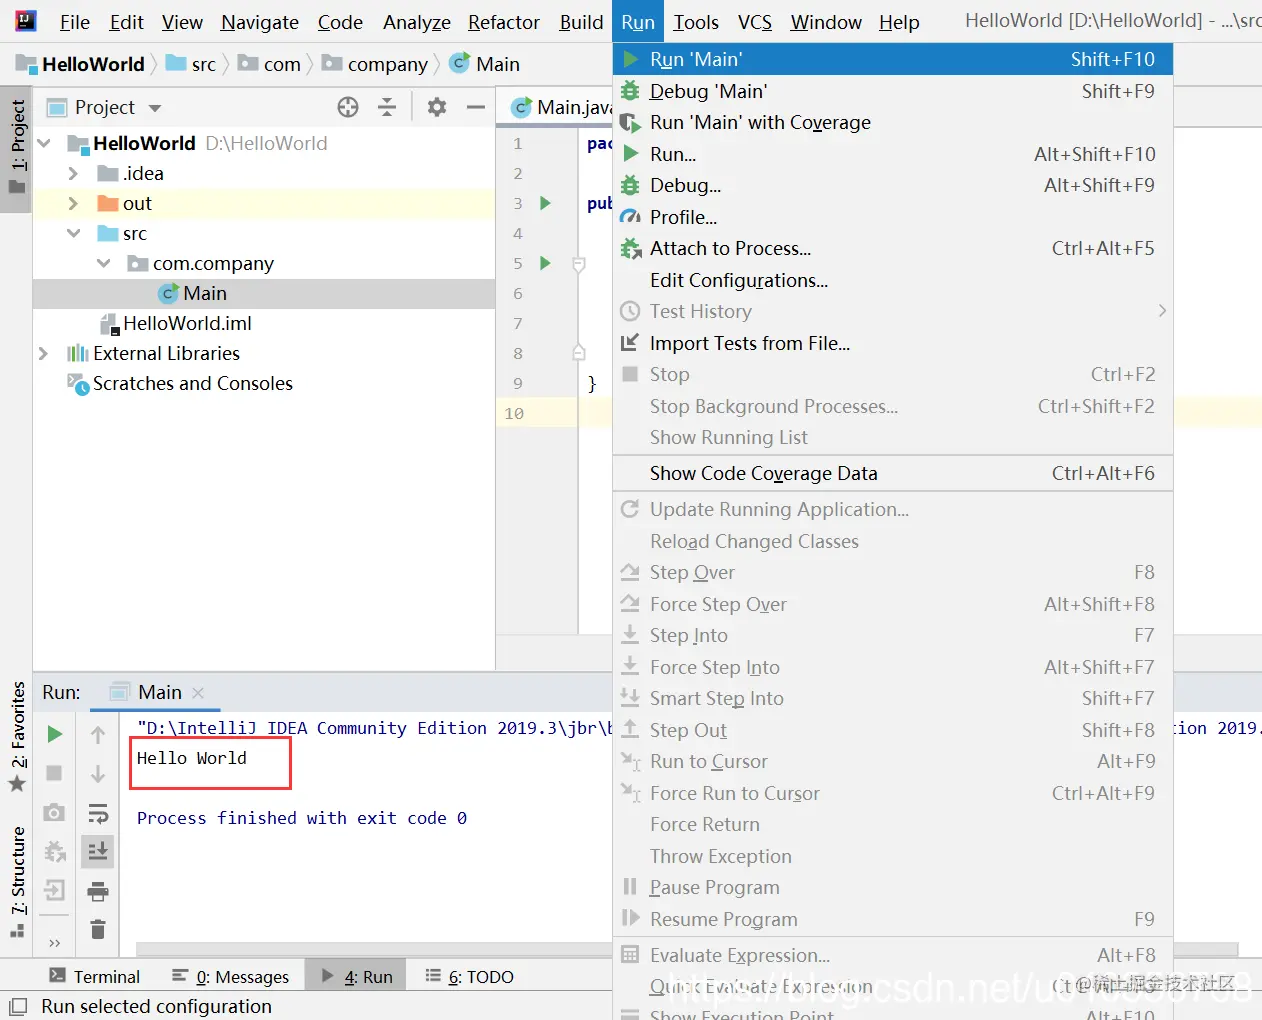Select Debug 'Main' menu item
1262x1020 pixels.
click(892, 91)
